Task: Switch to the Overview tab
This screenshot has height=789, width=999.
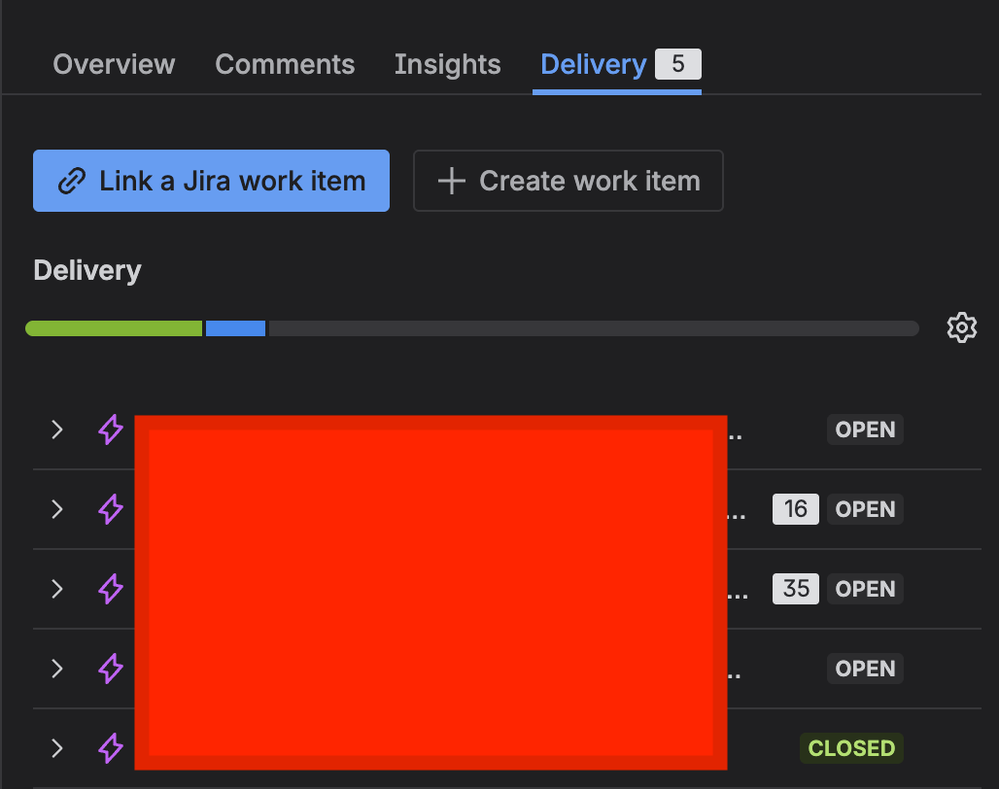Action: tap(113, 64)
